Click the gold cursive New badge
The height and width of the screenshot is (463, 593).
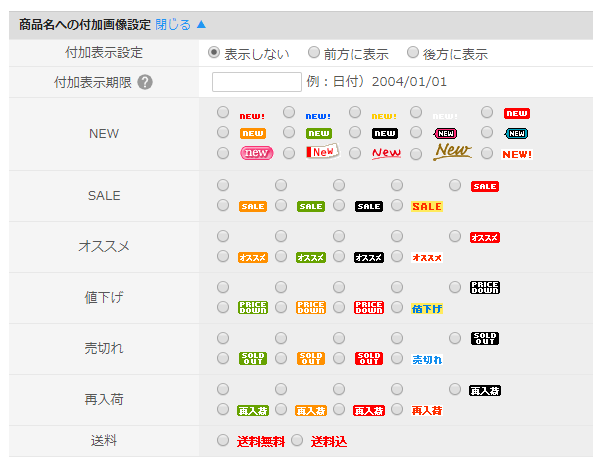point(452,152)
